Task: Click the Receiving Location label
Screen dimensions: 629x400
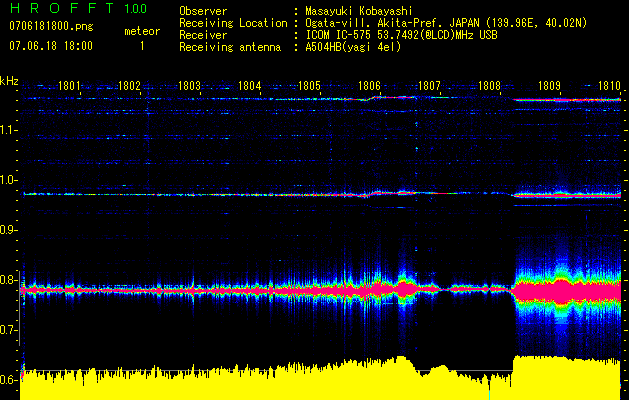Action: click(233, 24)
